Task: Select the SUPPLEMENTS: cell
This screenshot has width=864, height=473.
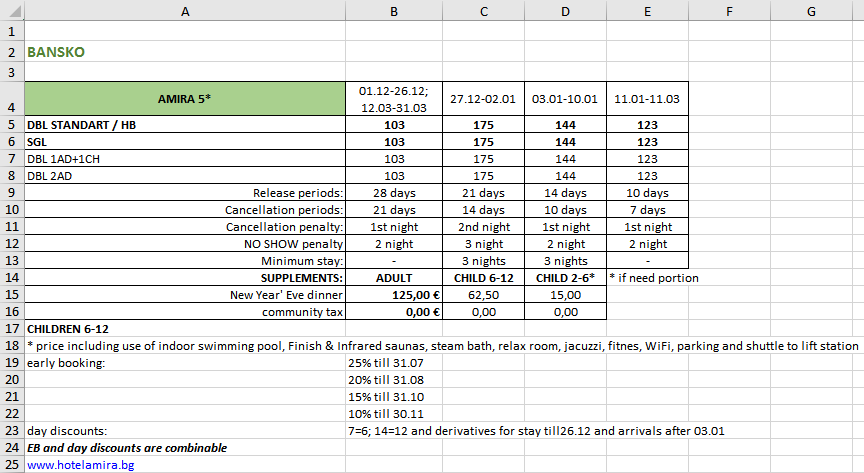Action: (x=185, y=278)
